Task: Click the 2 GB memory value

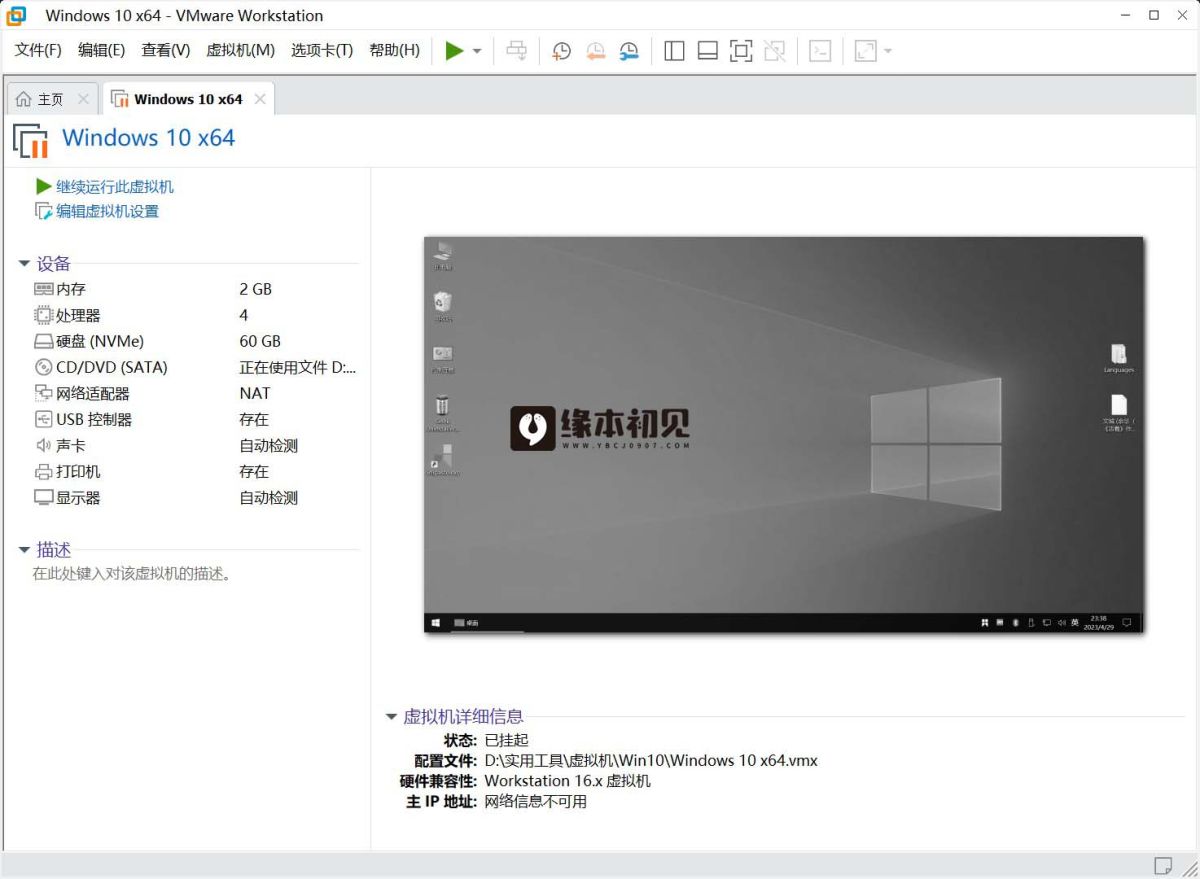Action: click(256, 289)
